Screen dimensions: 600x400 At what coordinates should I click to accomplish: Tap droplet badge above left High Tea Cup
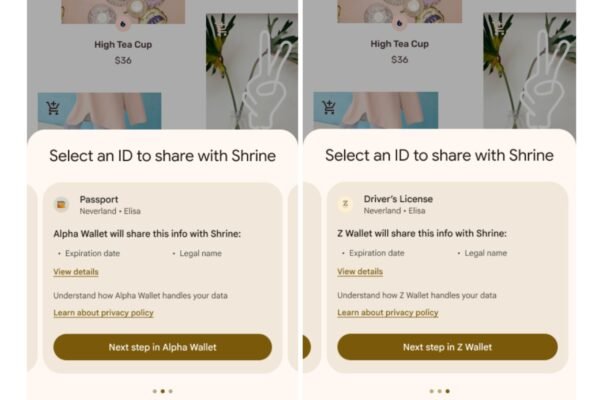[x=123, y=24]
